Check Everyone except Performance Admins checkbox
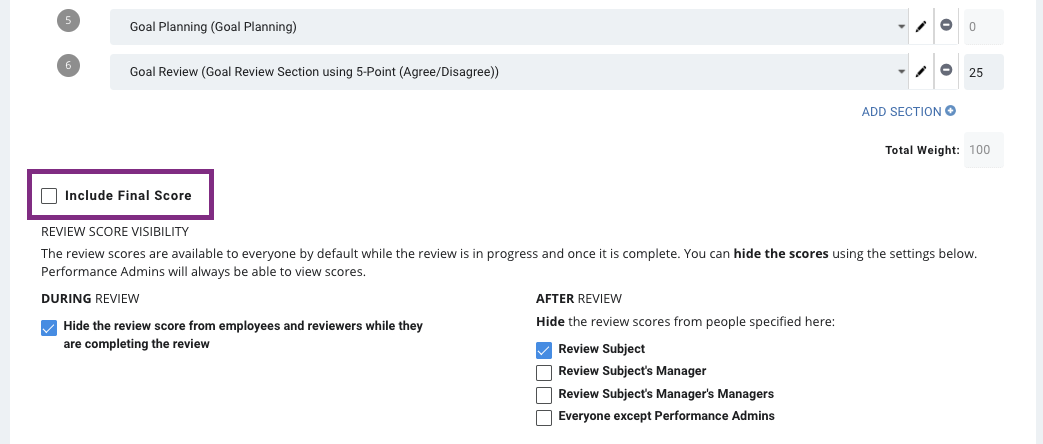This screenshot has height=444, width=1043. (x=544, y=417)
